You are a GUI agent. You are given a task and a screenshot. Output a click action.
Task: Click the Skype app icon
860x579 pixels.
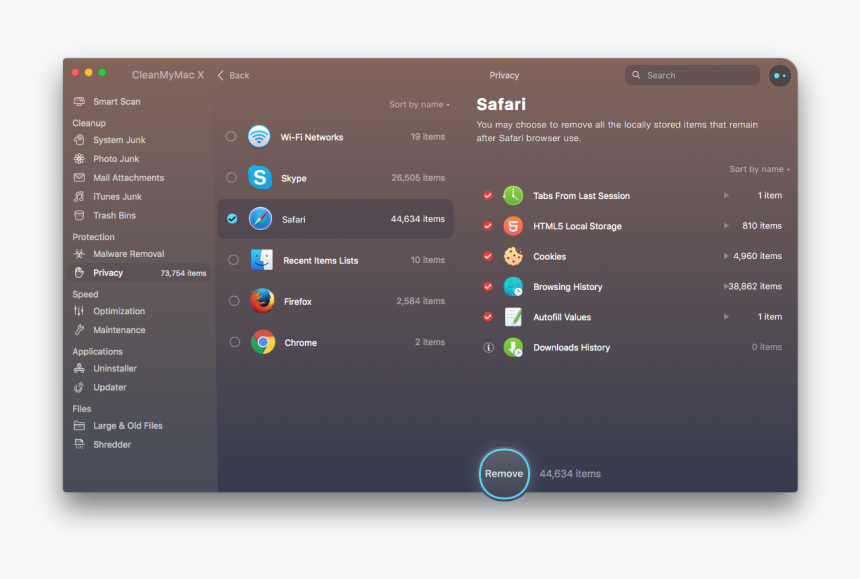coord(259,178)
